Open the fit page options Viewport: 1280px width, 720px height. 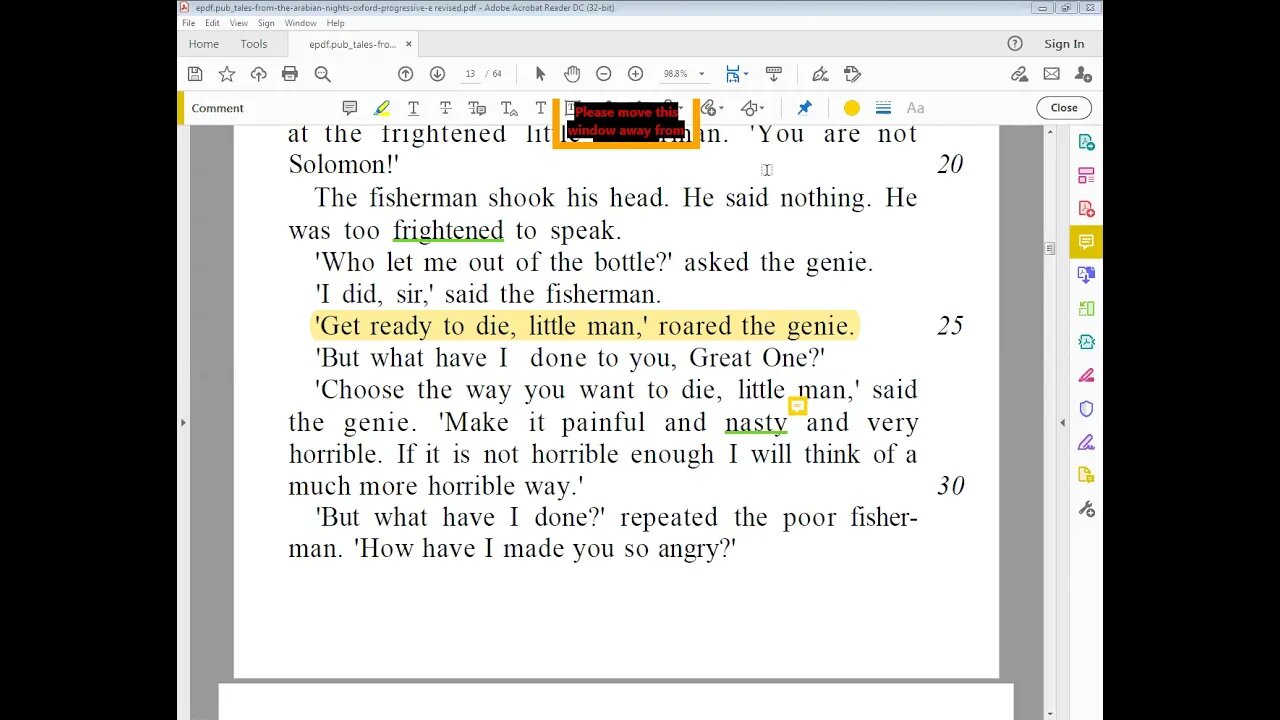tap(736, 74)
